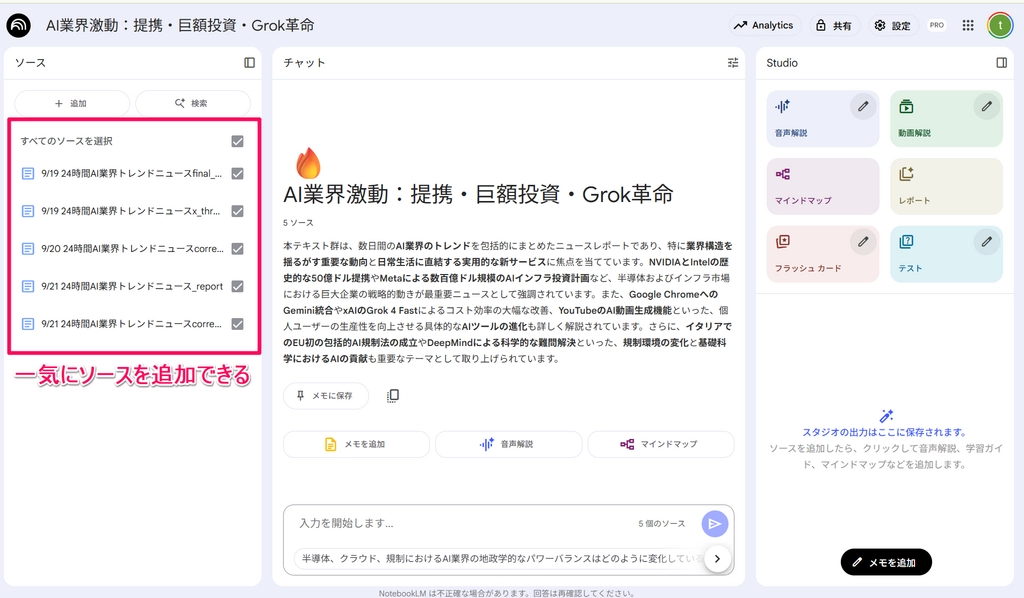The image size is (1024, 598).
Task: Open the 動画解説 Studio card
Action: (x=946, y=119)
